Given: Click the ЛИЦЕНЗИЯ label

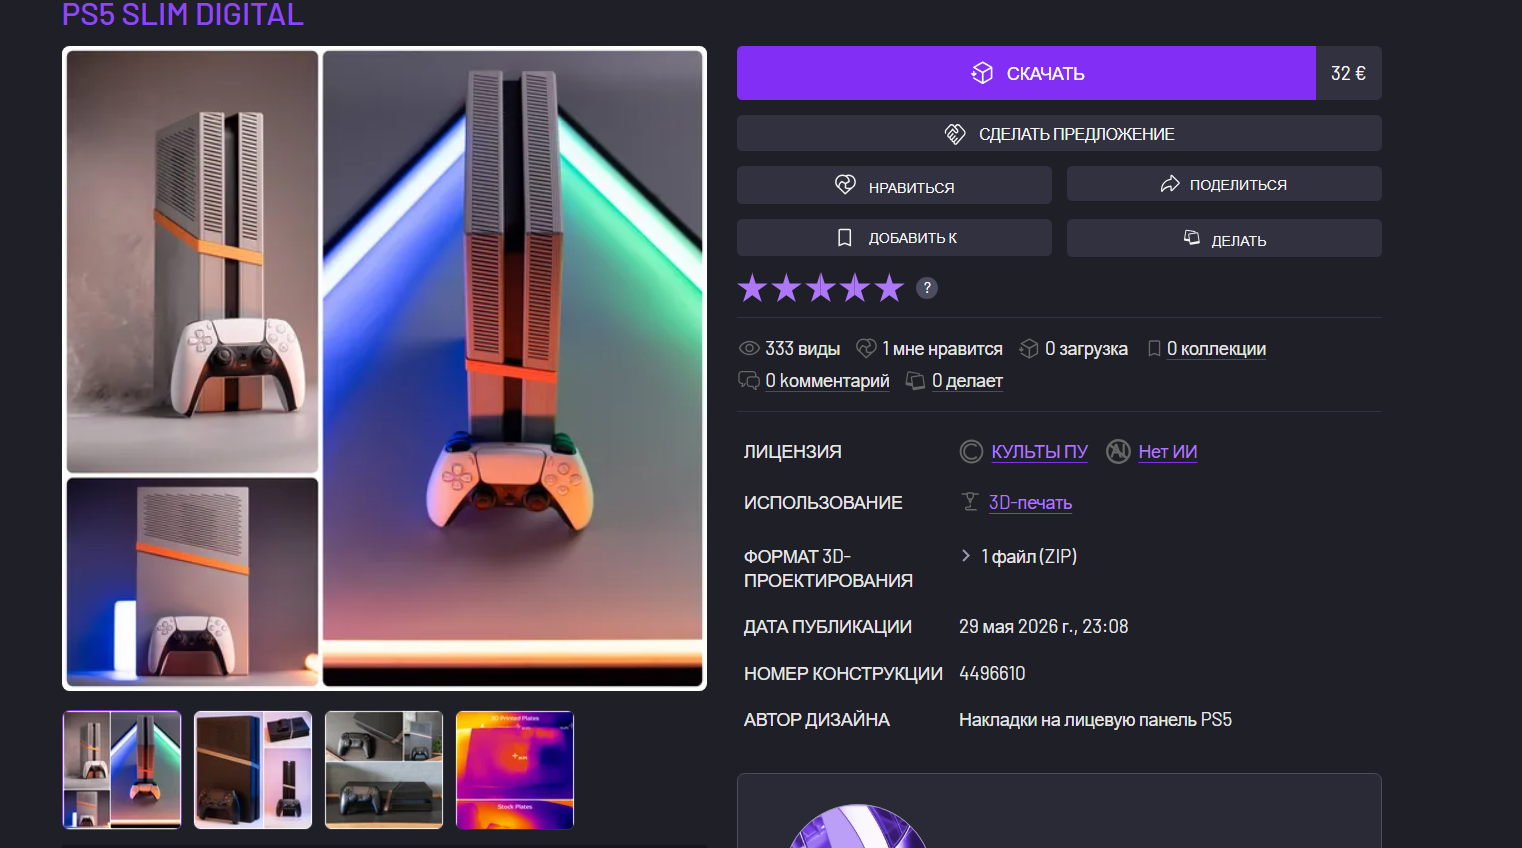Looking at the screenshot, I should click(793, 452).
